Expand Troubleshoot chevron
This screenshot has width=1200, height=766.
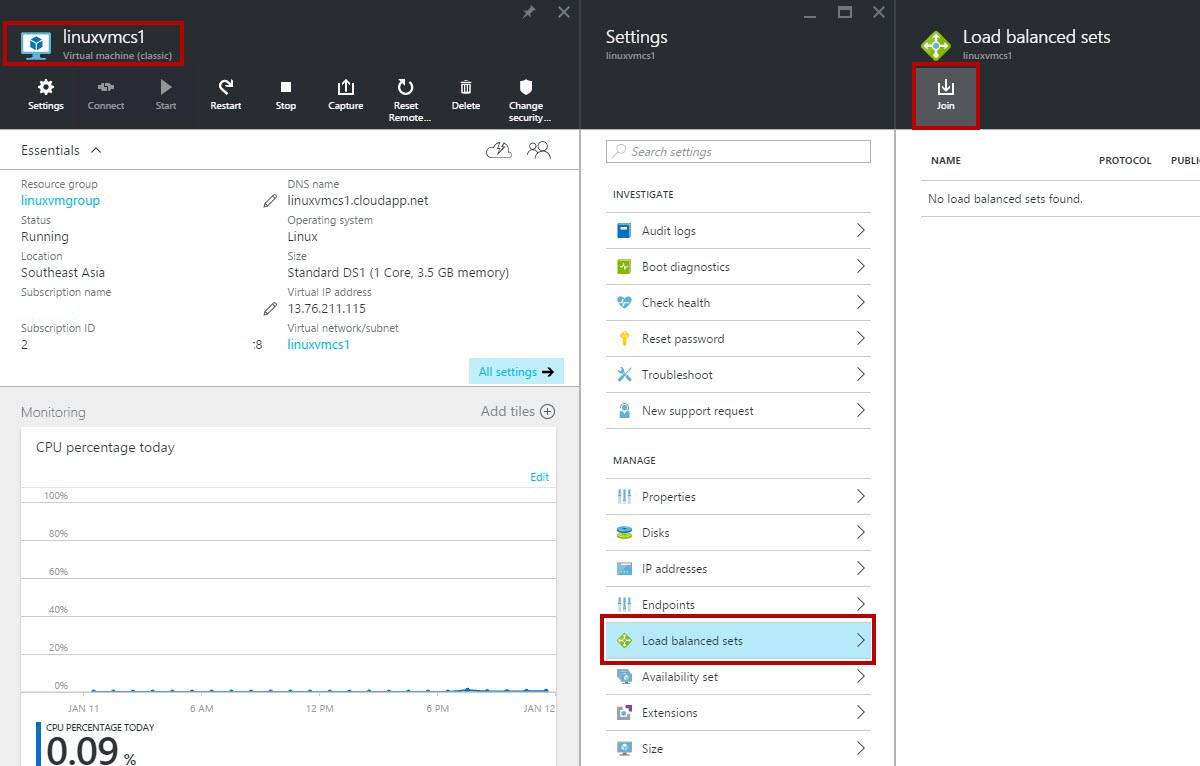coord(860,374)
